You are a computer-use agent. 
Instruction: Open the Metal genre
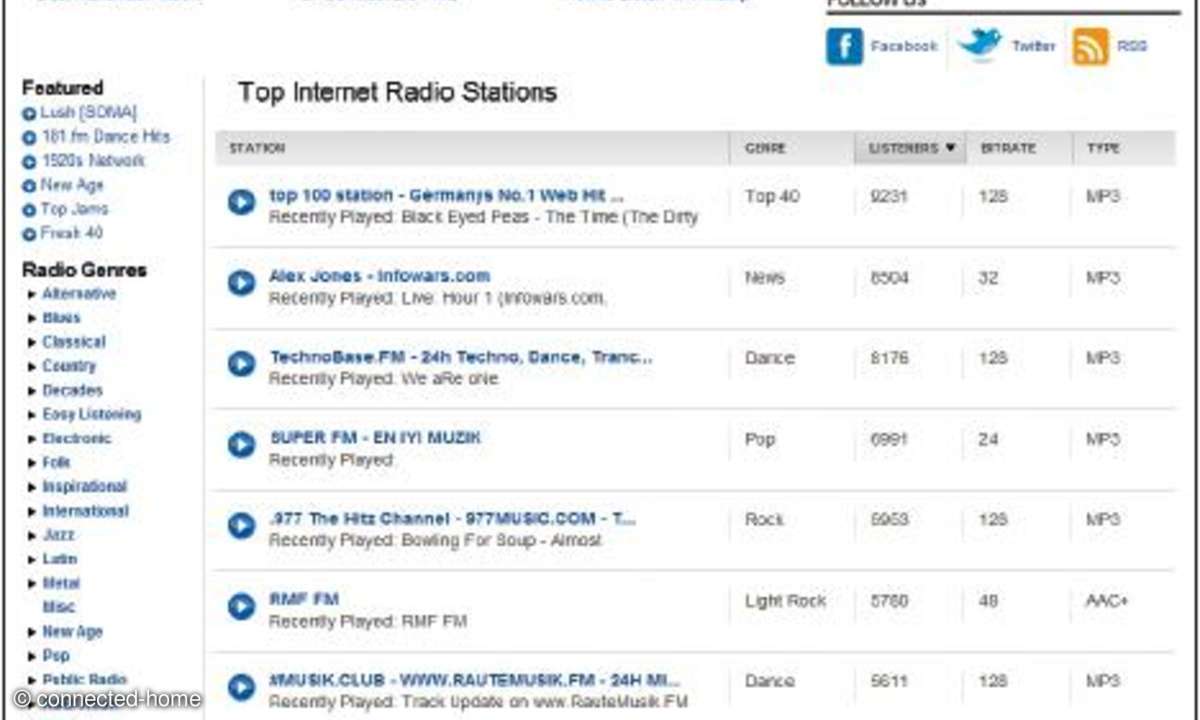[61, 583]
